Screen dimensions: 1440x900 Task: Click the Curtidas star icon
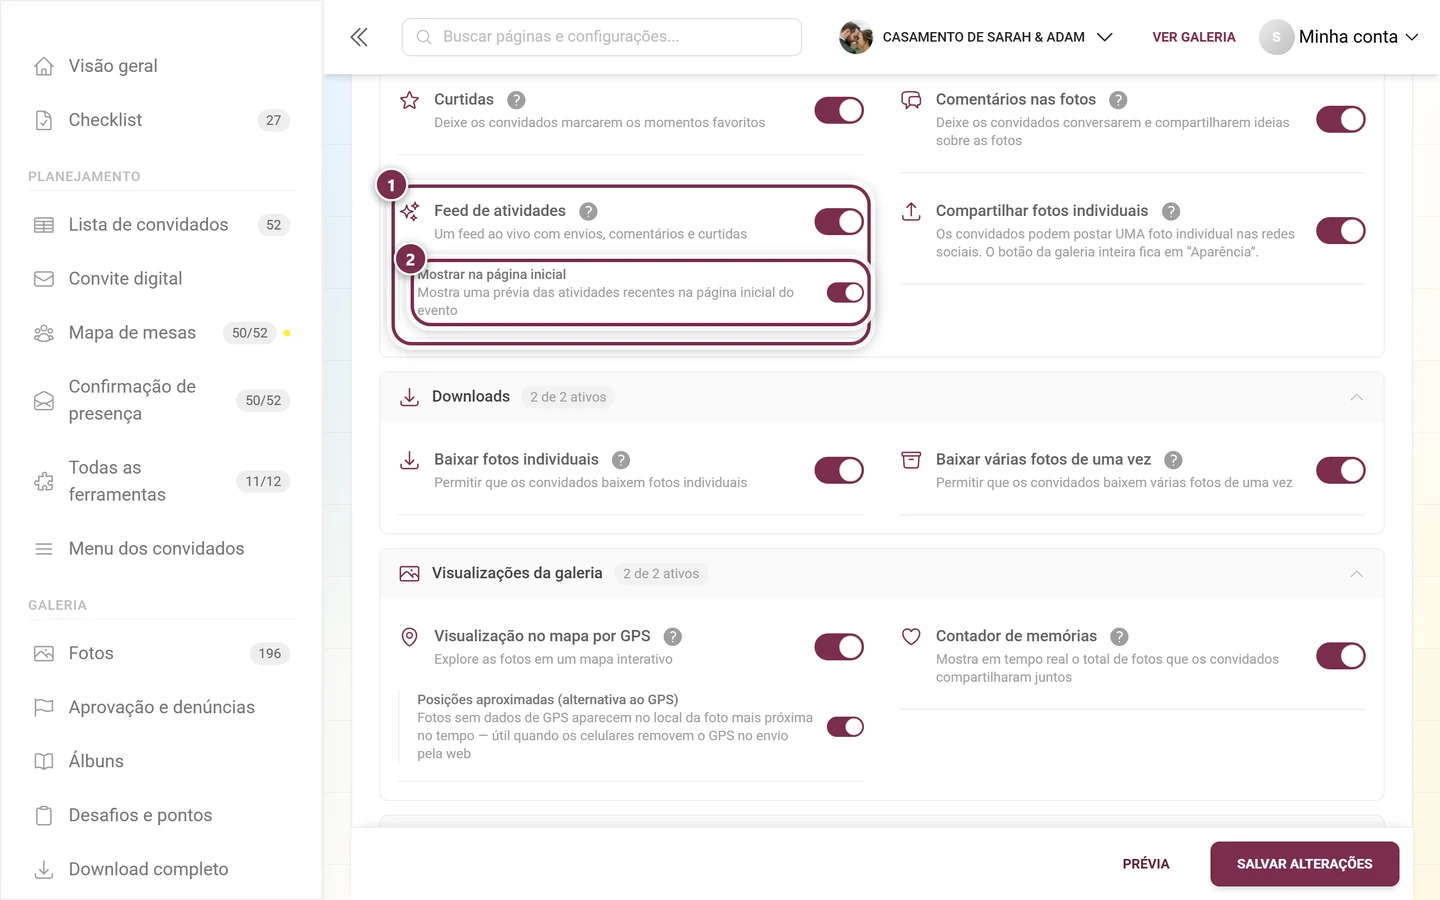tap(409, 100)
